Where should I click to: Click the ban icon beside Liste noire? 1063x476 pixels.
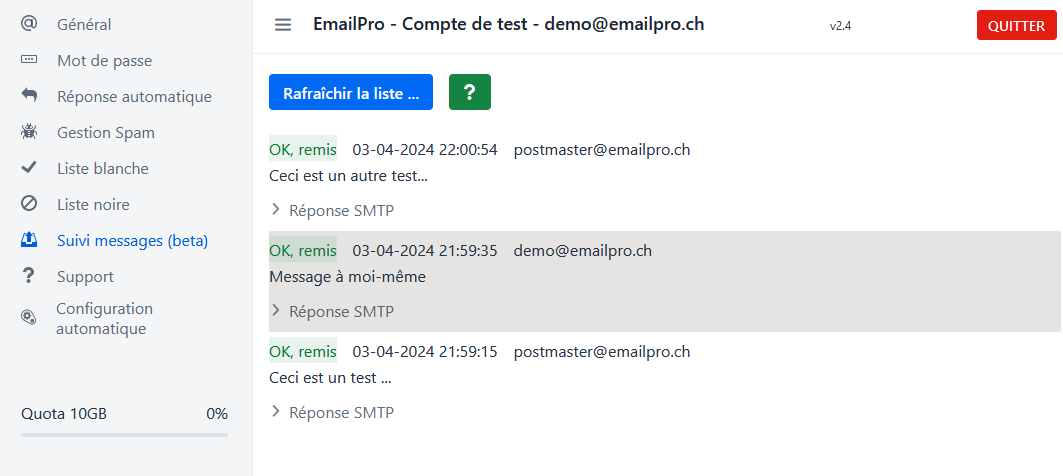tap(29, 204)
